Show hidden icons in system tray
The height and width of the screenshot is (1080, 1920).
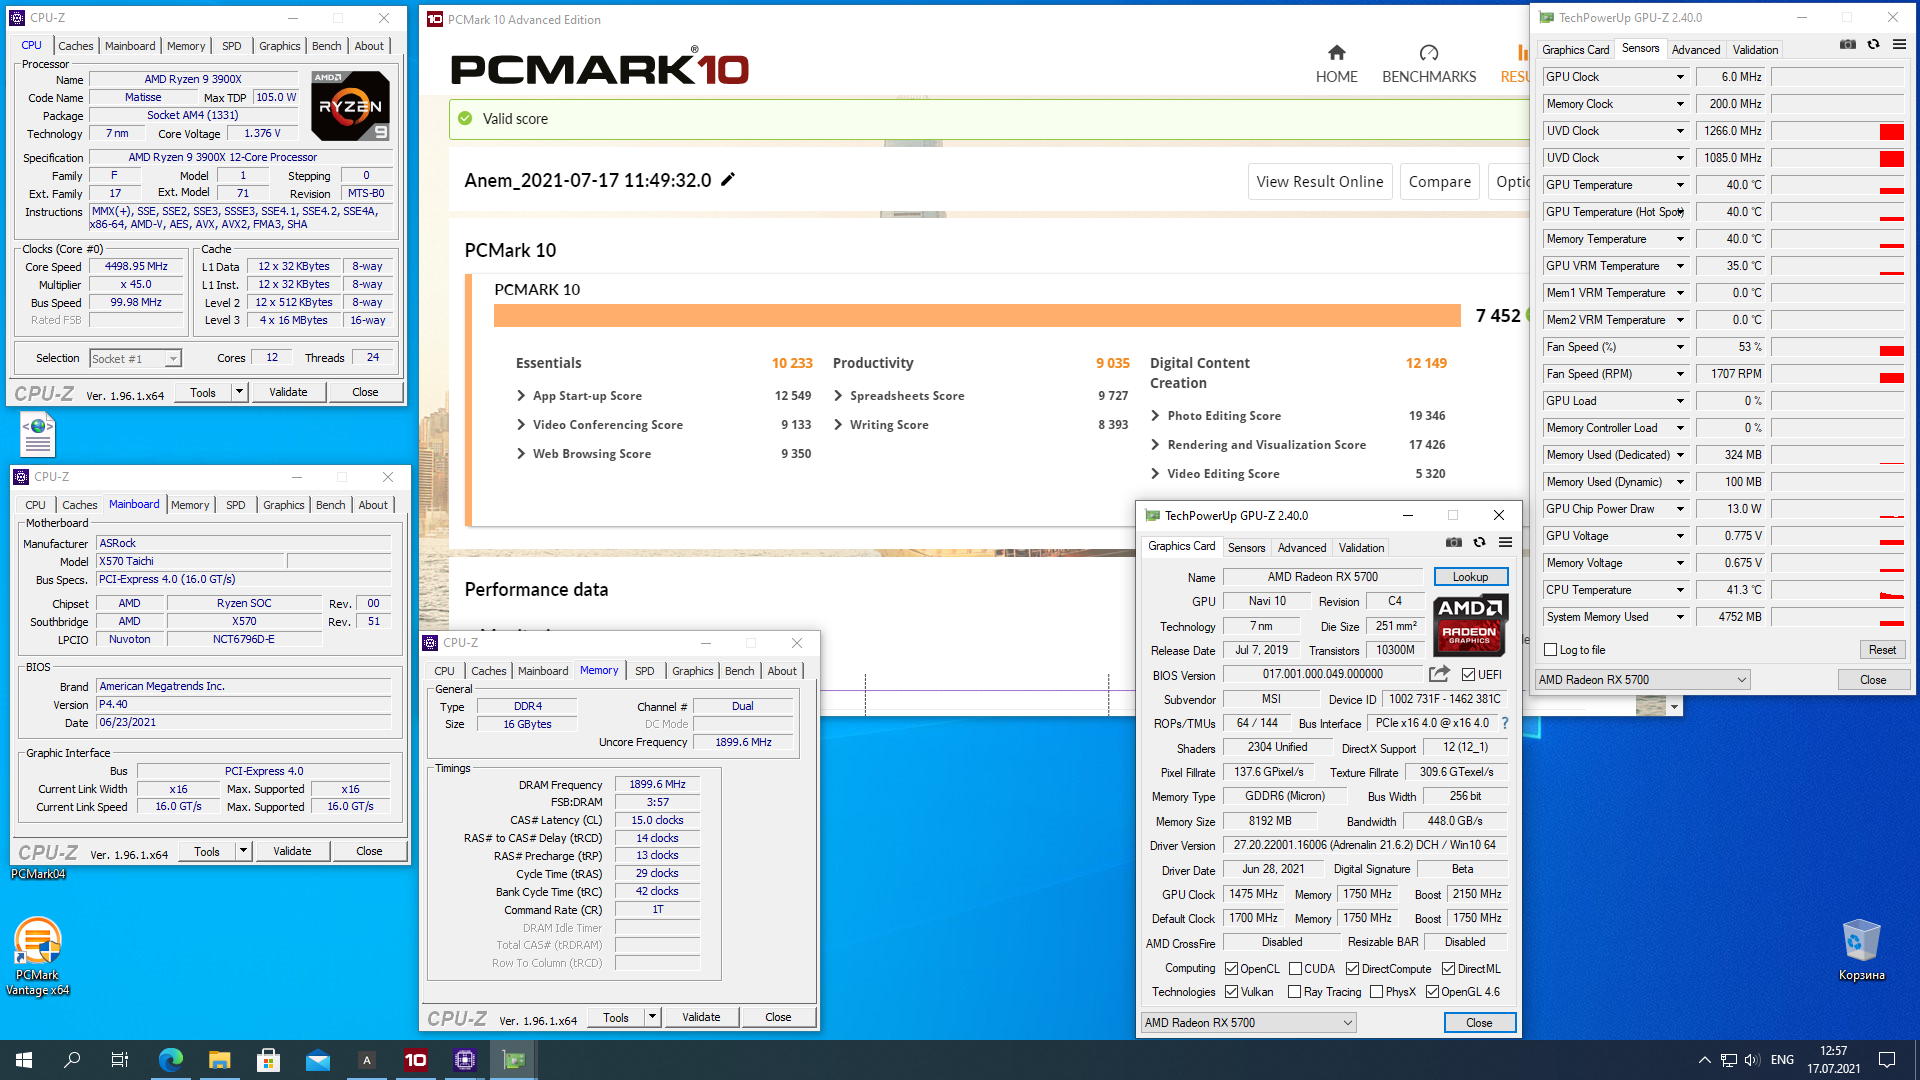pos(1704,1060)
